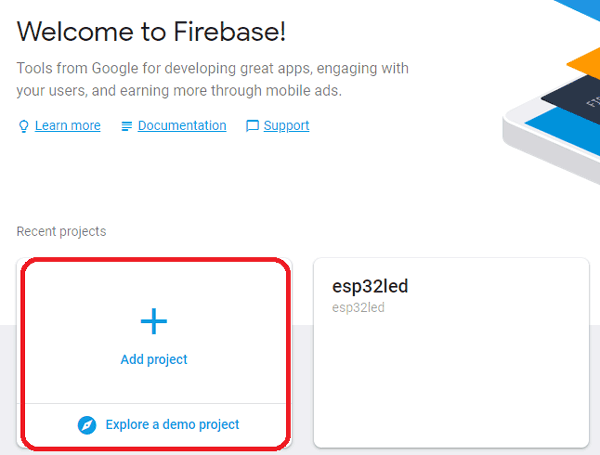Click the Recent projects heading
This screenshot has height=455, width=600.
[61, 232]
